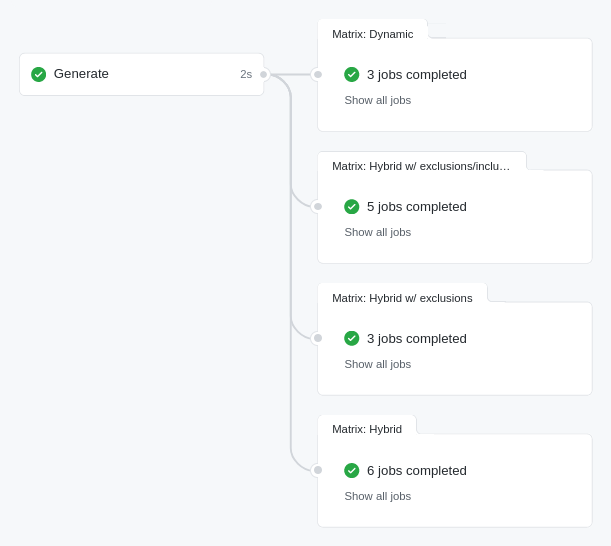This screenshot has height=546, width=611.
Task: Show all jobs for Hybrid w/ exclusions/inclusions matrix
Action: click(x=377, y=232)
